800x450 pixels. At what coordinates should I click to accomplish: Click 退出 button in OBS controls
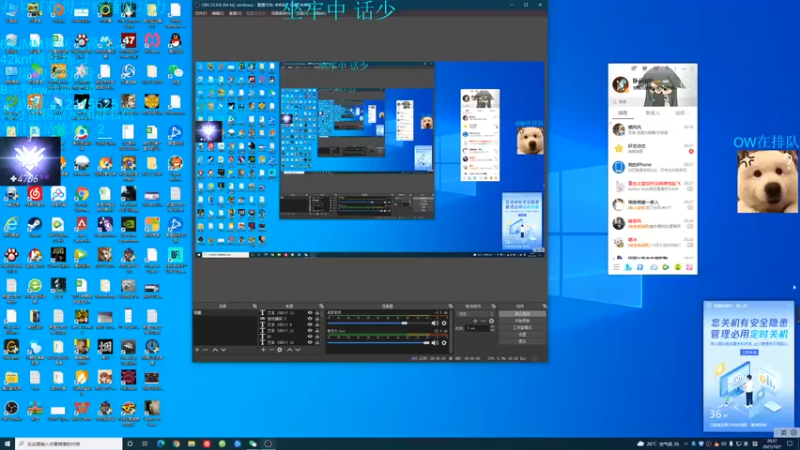point(522,341)
